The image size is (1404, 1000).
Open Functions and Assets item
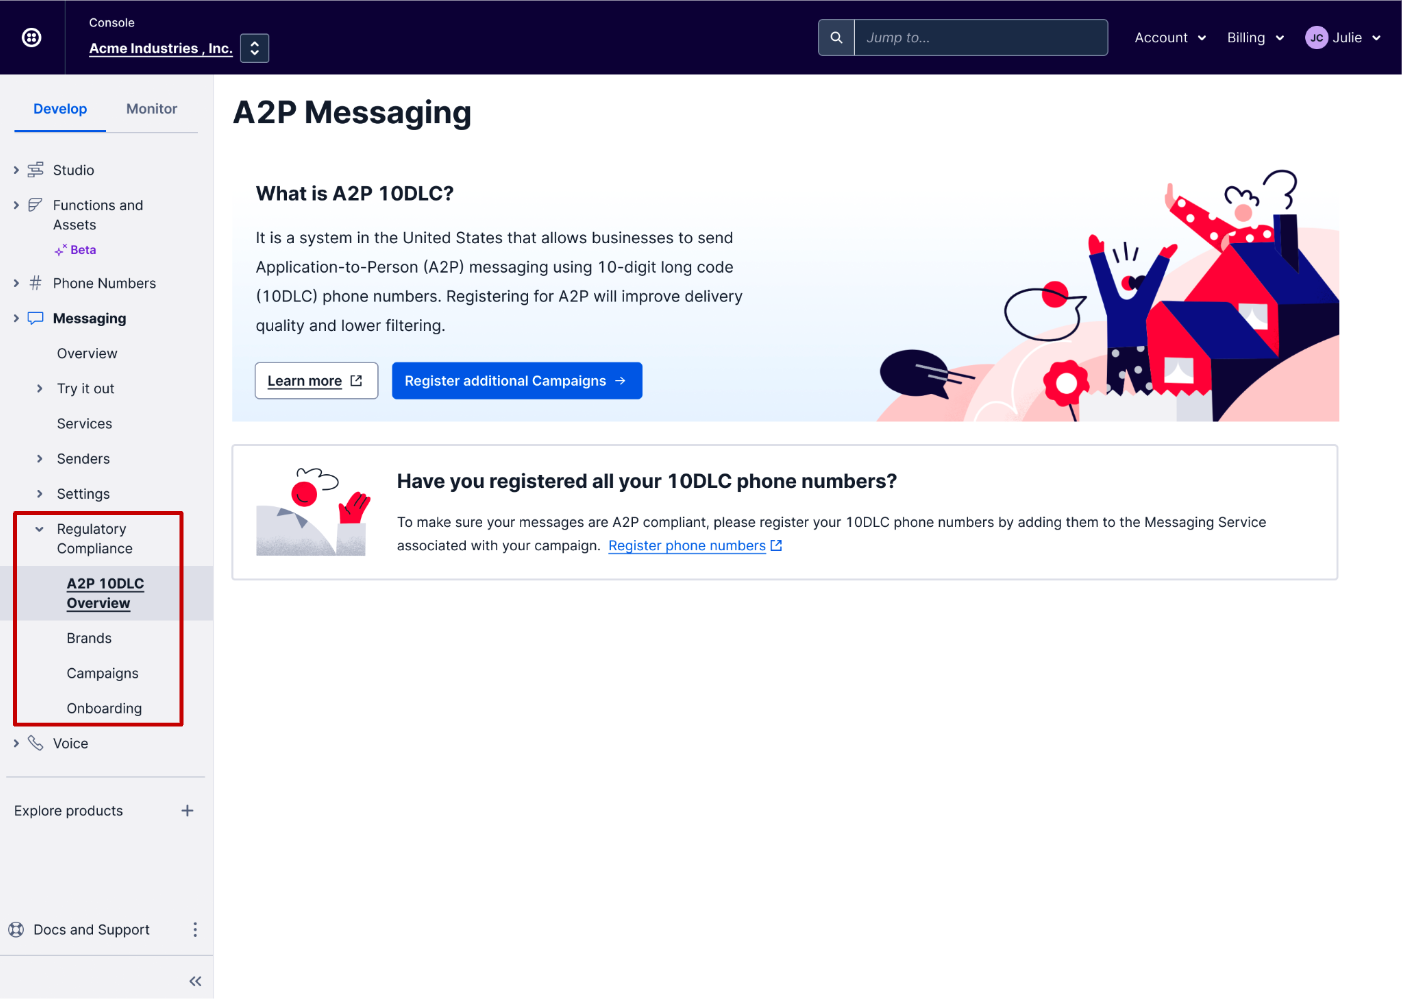point(98,215)
